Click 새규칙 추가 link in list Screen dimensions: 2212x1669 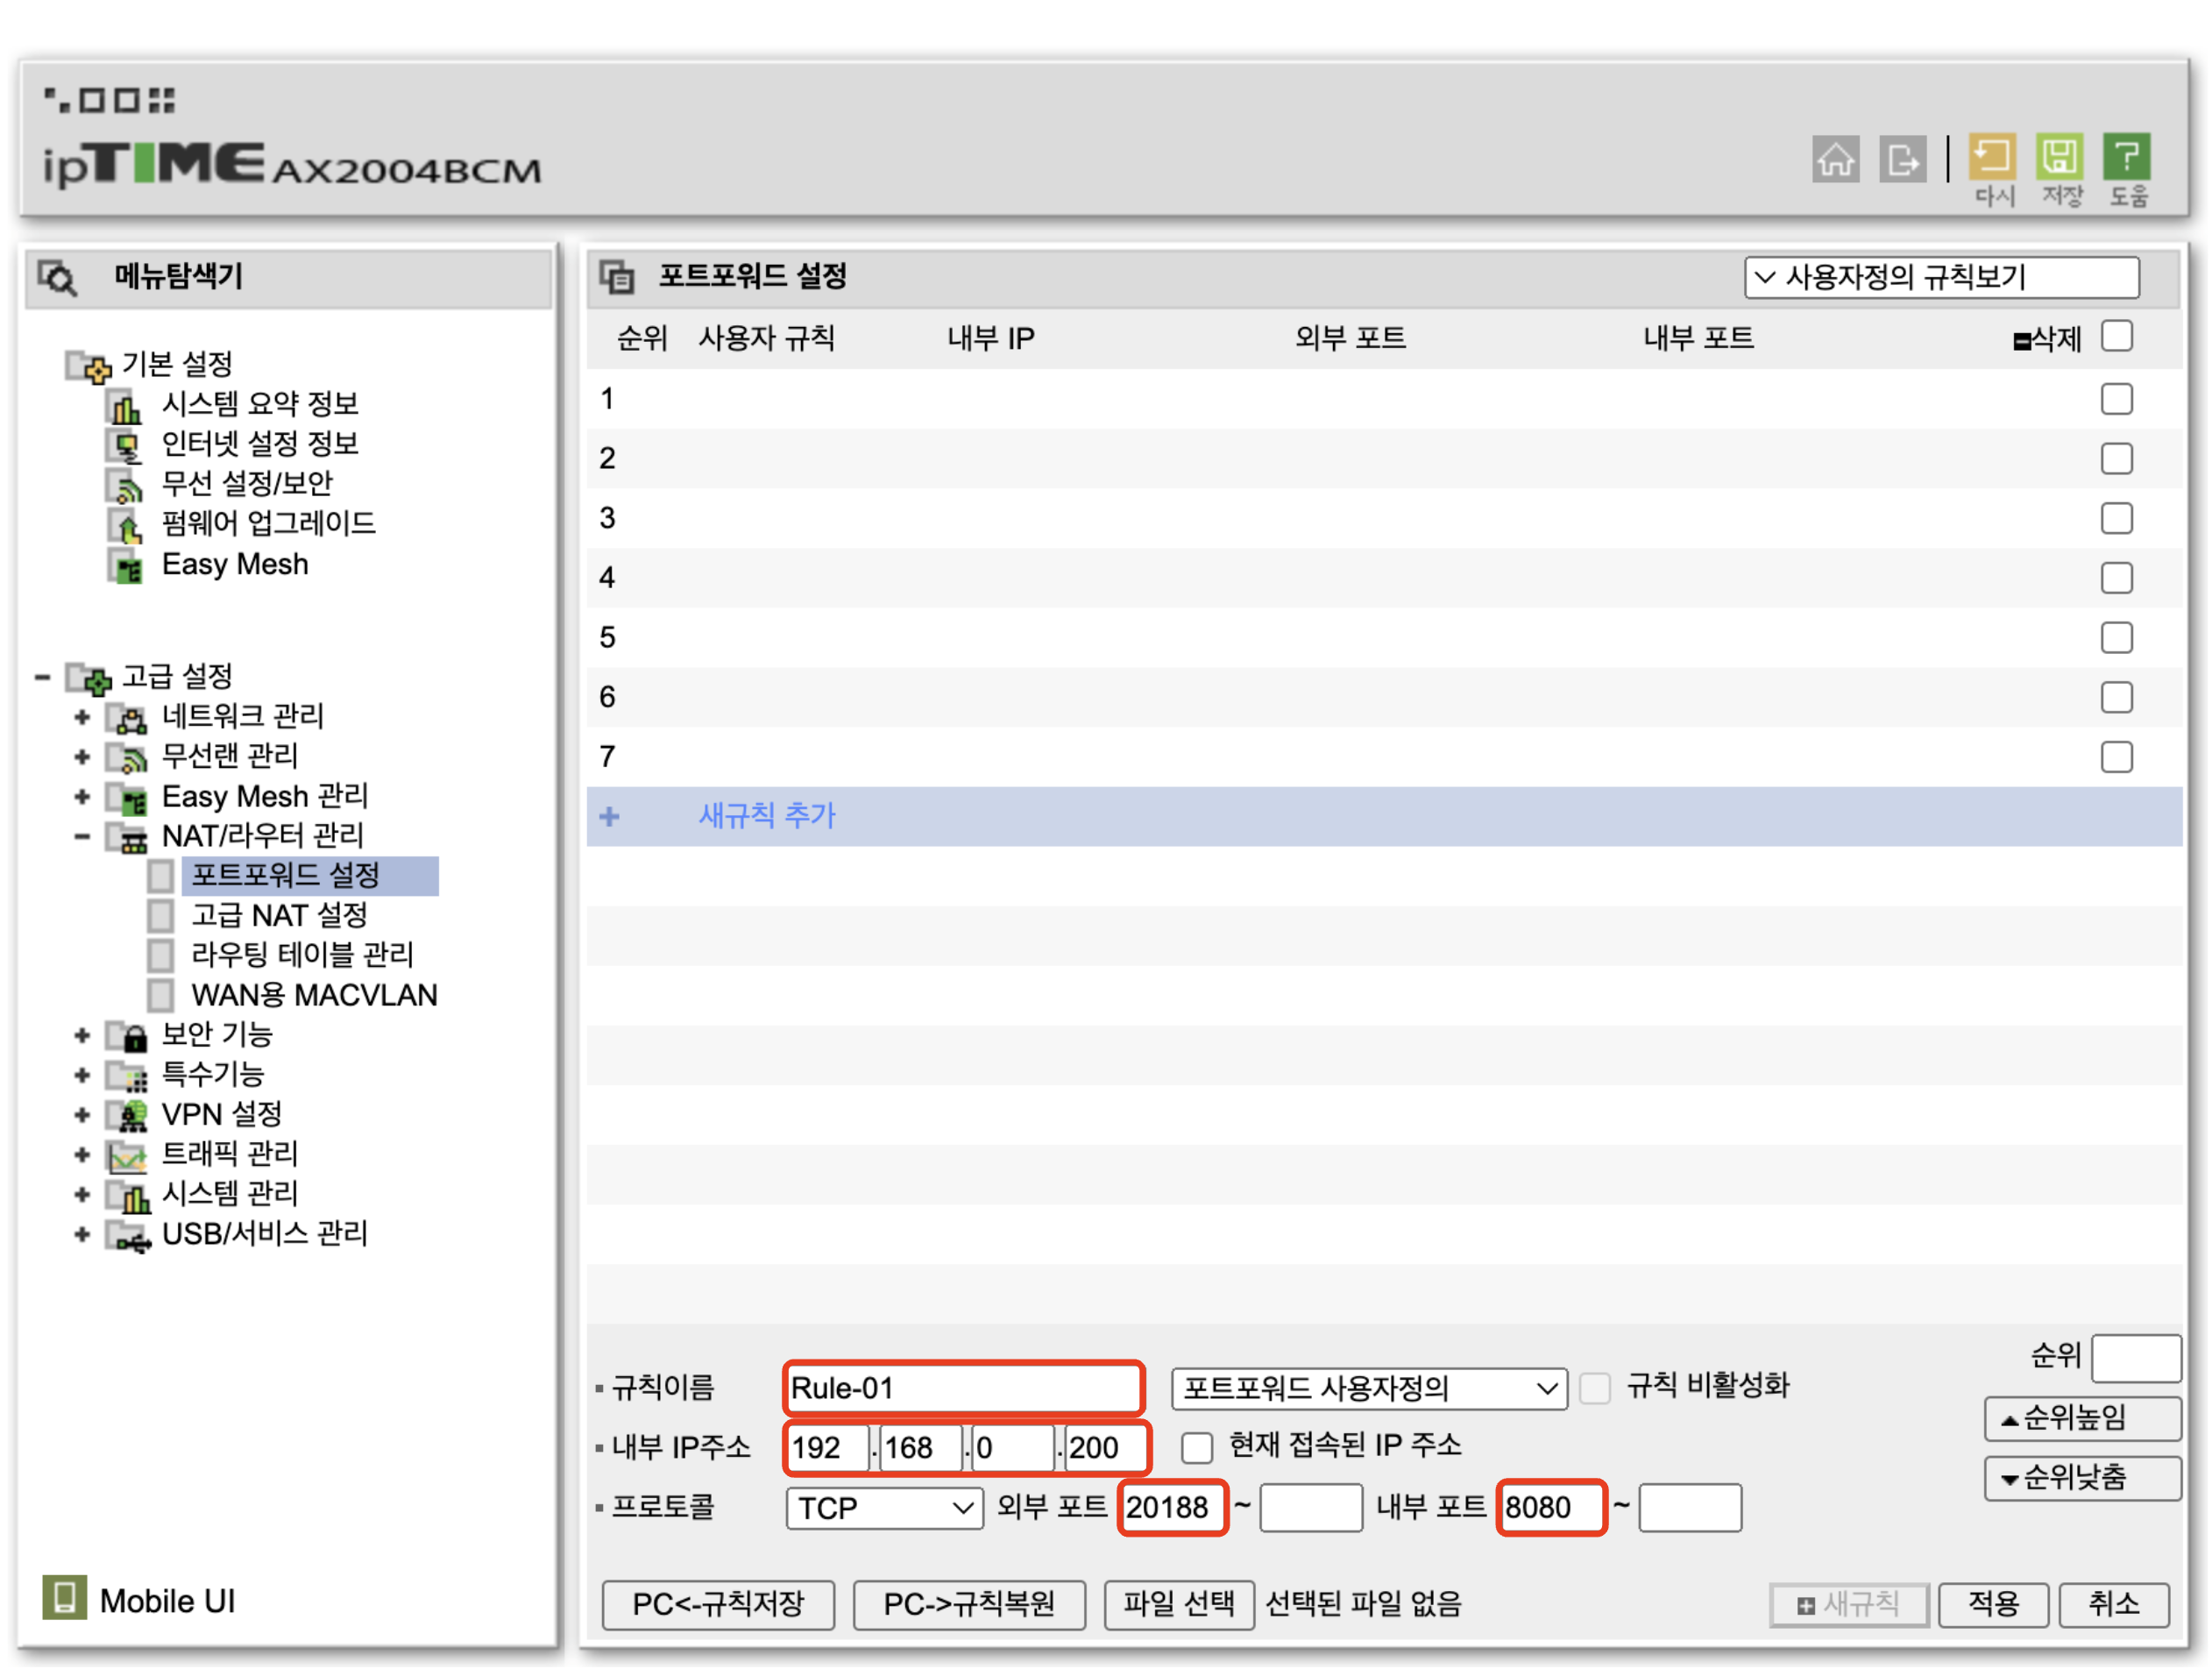click(x=766, y=816)
